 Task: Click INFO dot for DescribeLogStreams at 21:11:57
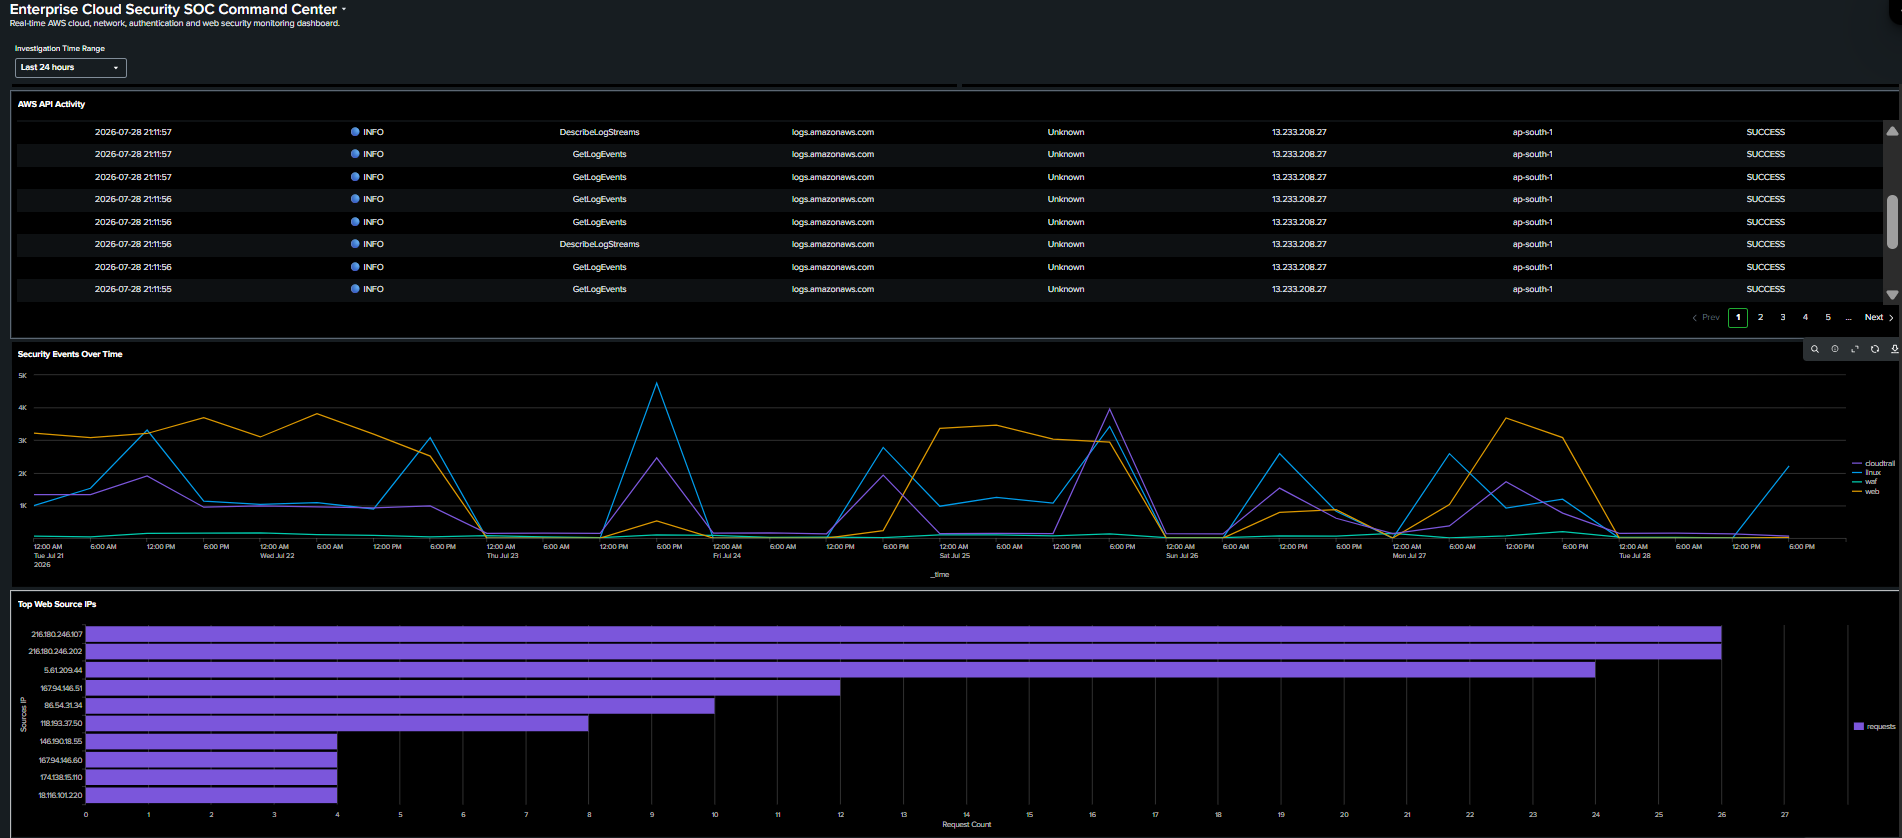355,132
